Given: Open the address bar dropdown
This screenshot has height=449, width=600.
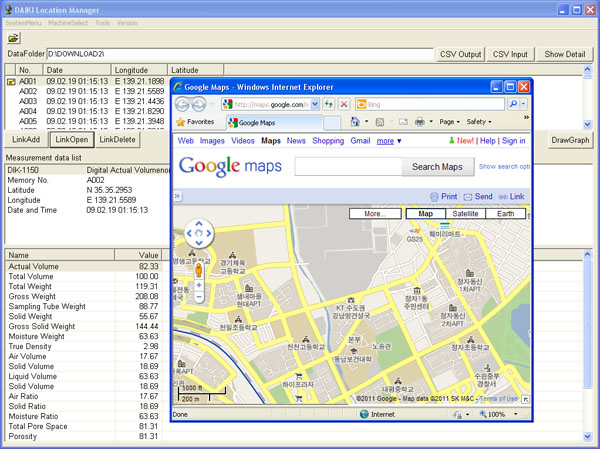Looking at the screenshot, I should 315,104.
